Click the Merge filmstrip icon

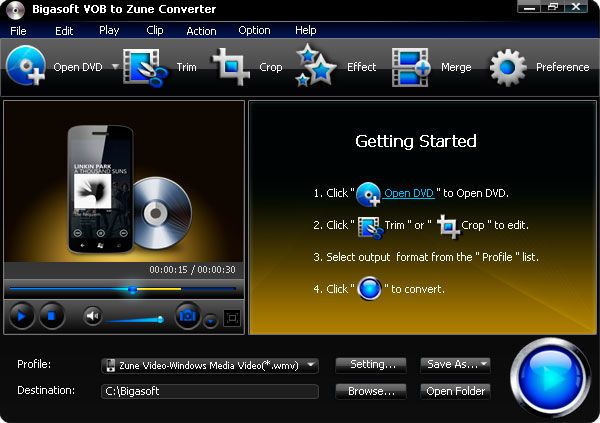[411, 67]
